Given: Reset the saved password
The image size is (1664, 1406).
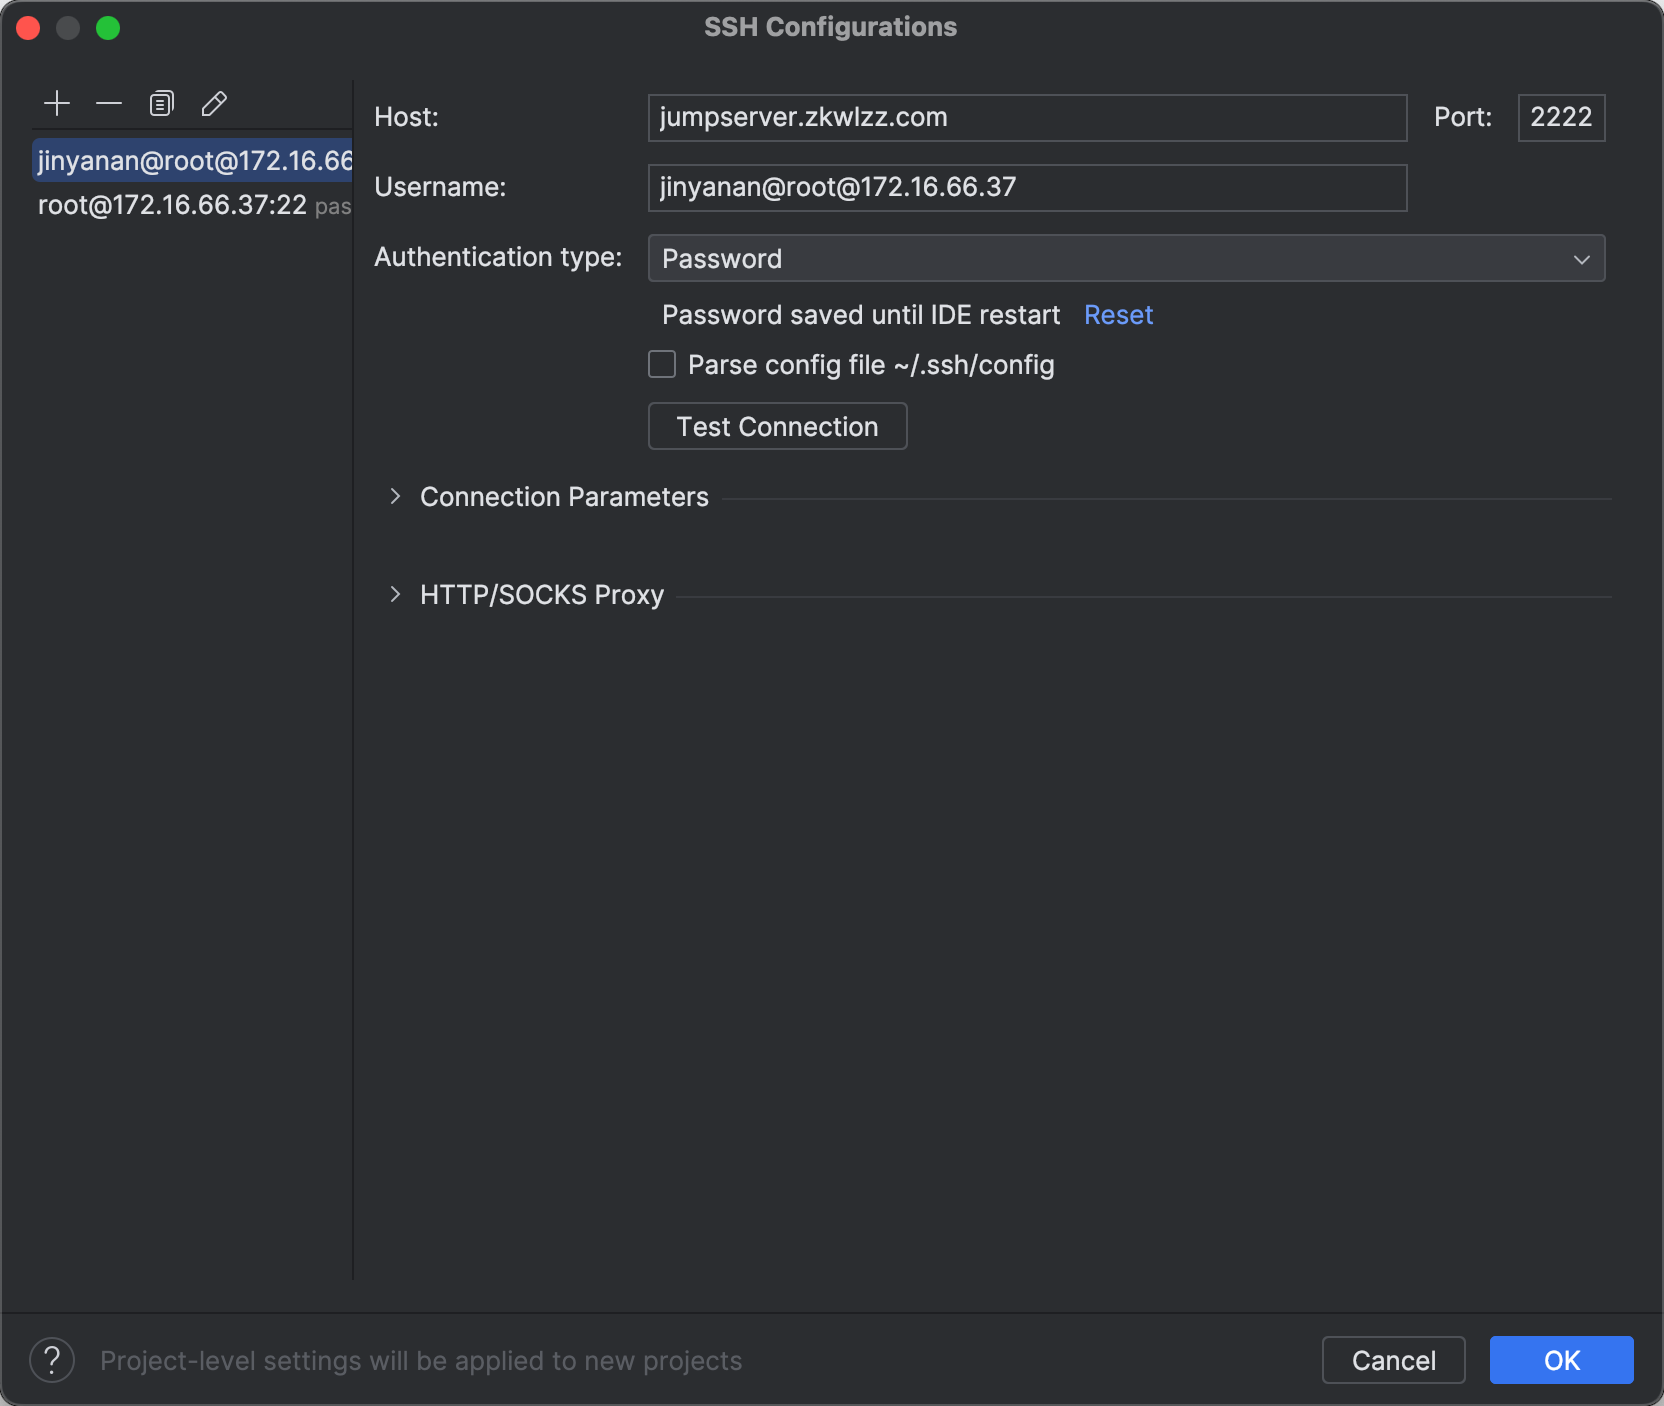Looking at the screenshot, I should pos(1117,315).
